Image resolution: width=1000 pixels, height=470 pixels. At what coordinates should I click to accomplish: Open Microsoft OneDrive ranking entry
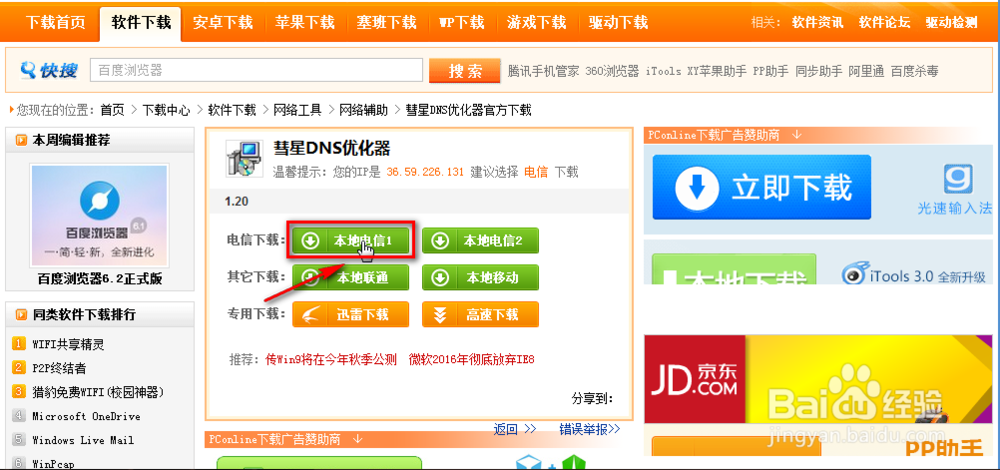coord(86,416)
